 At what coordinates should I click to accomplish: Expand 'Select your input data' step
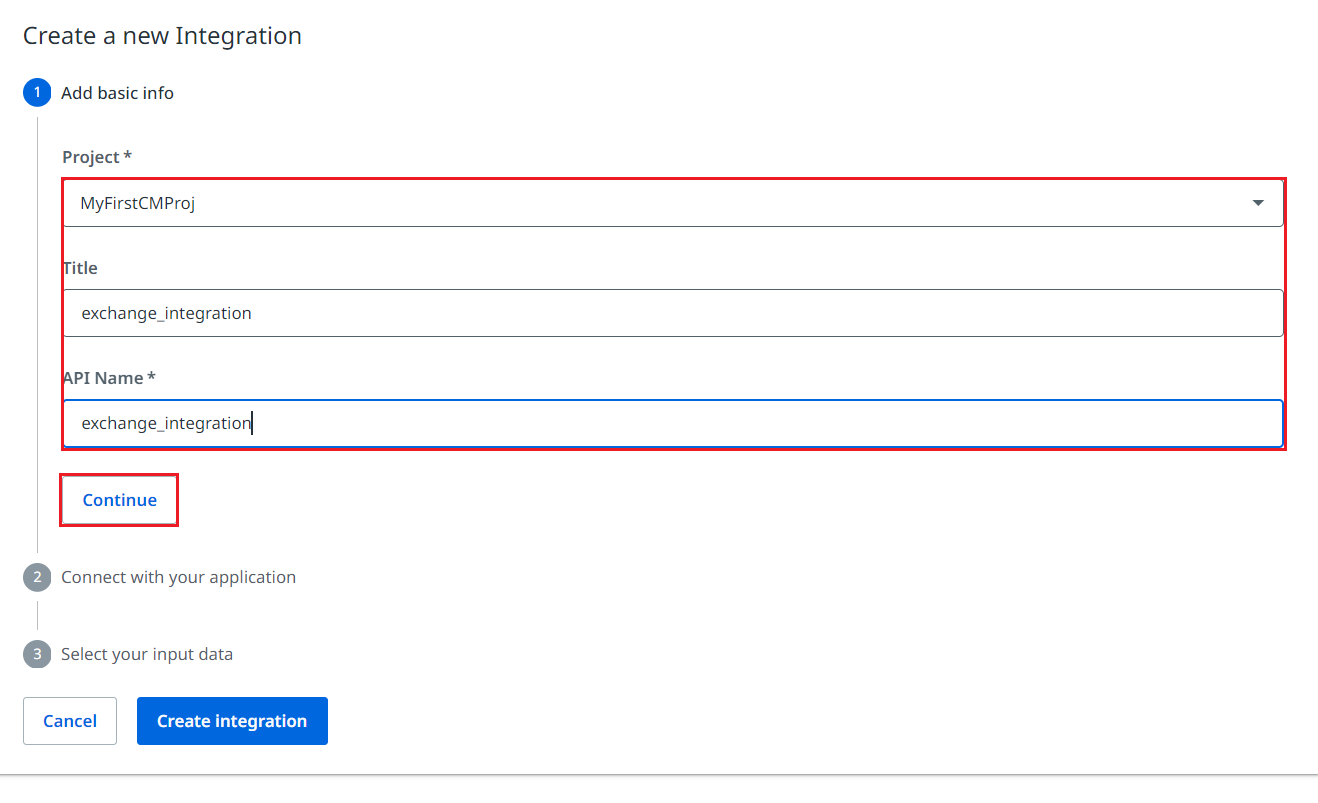coord(147,654)
